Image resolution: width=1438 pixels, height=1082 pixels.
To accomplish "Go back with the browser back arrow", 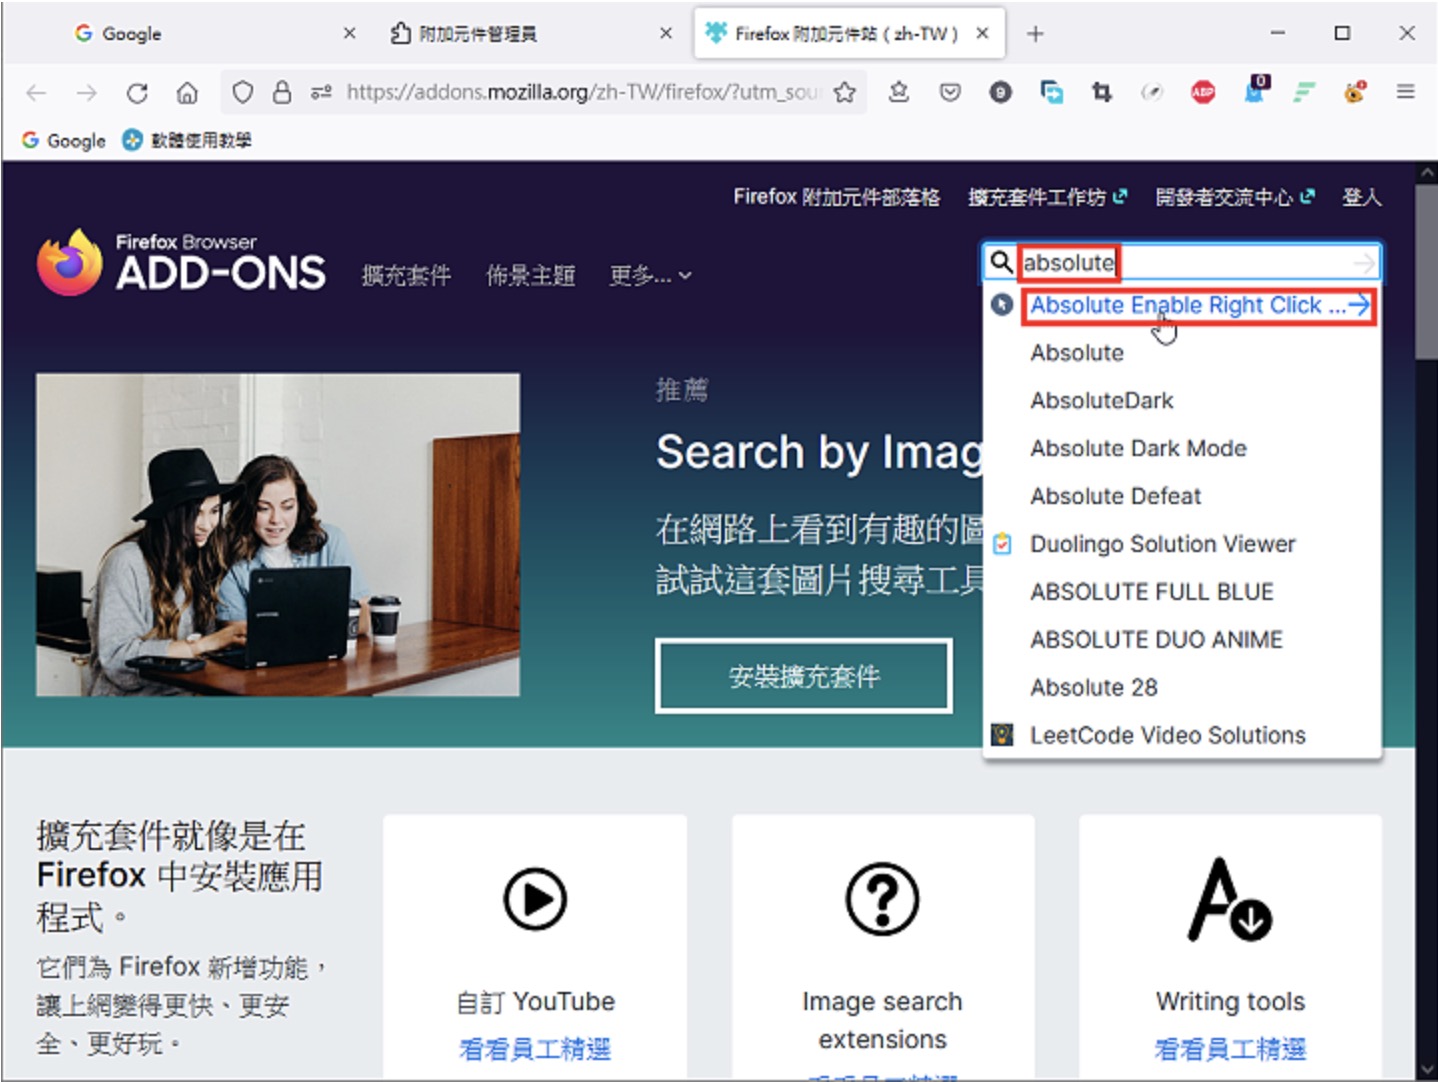I will [37, 93].
